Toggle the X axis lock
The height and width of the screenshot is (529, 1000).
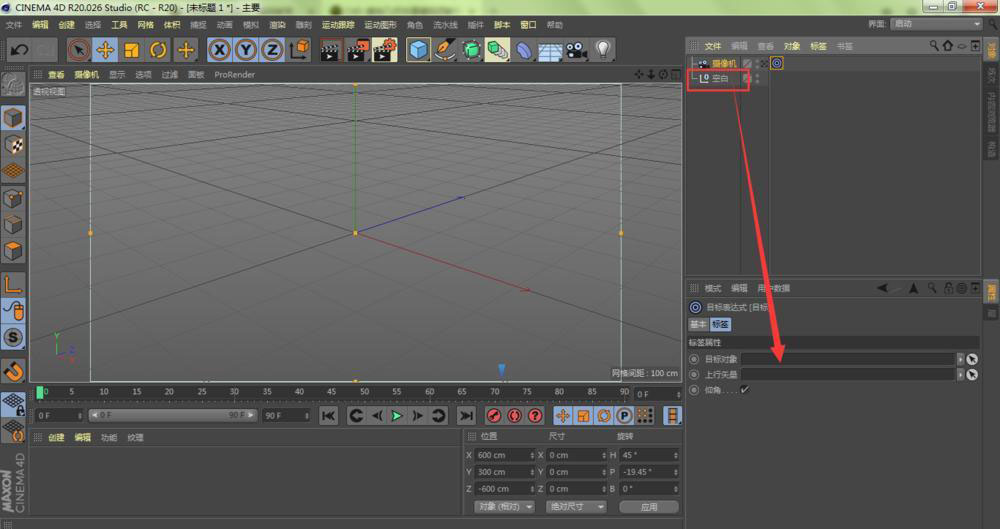click(x=219, y=50)
